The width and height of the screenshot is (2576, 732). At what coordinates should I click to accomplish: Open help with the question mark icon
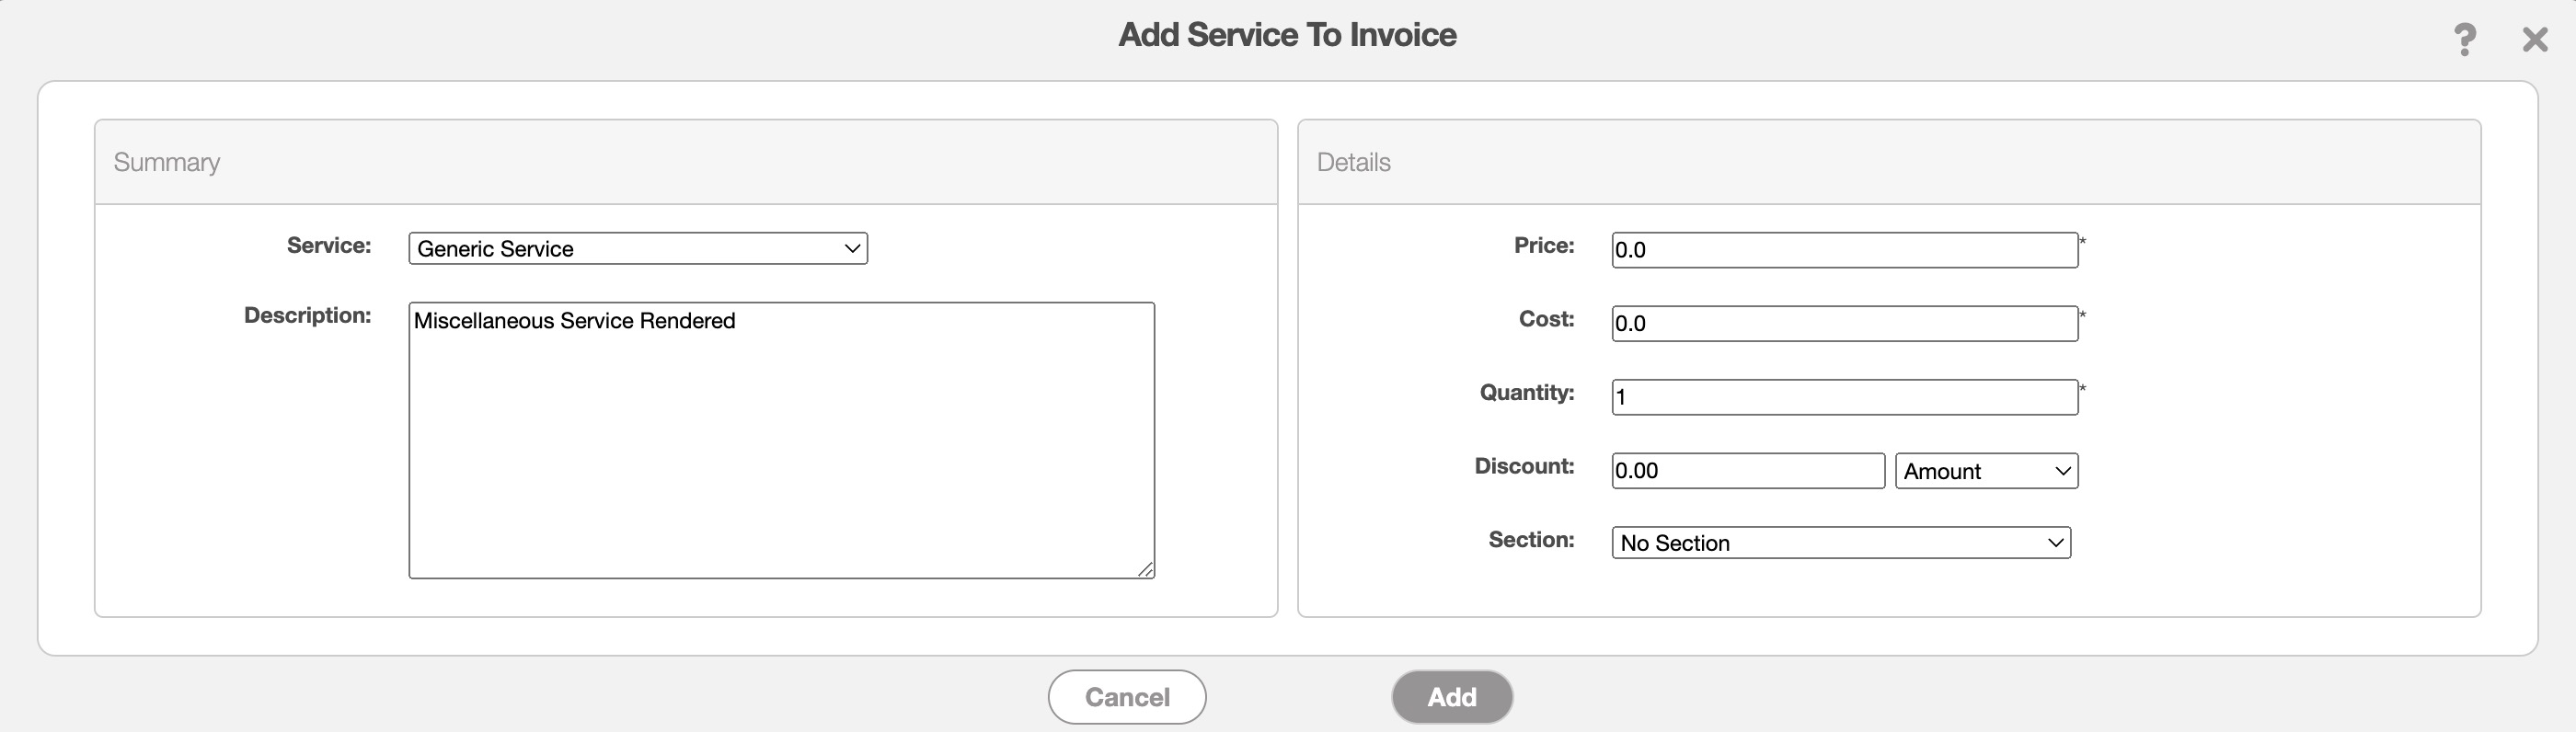click(2464, 40)
